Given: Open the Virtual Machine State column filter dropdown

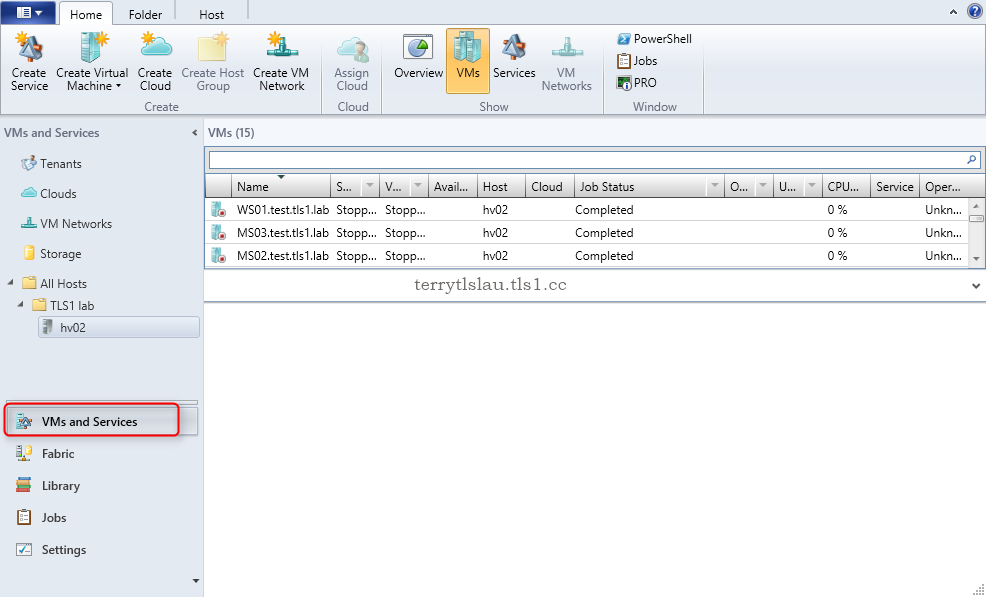Looking at the screenshot, I should tap(419, 186).
